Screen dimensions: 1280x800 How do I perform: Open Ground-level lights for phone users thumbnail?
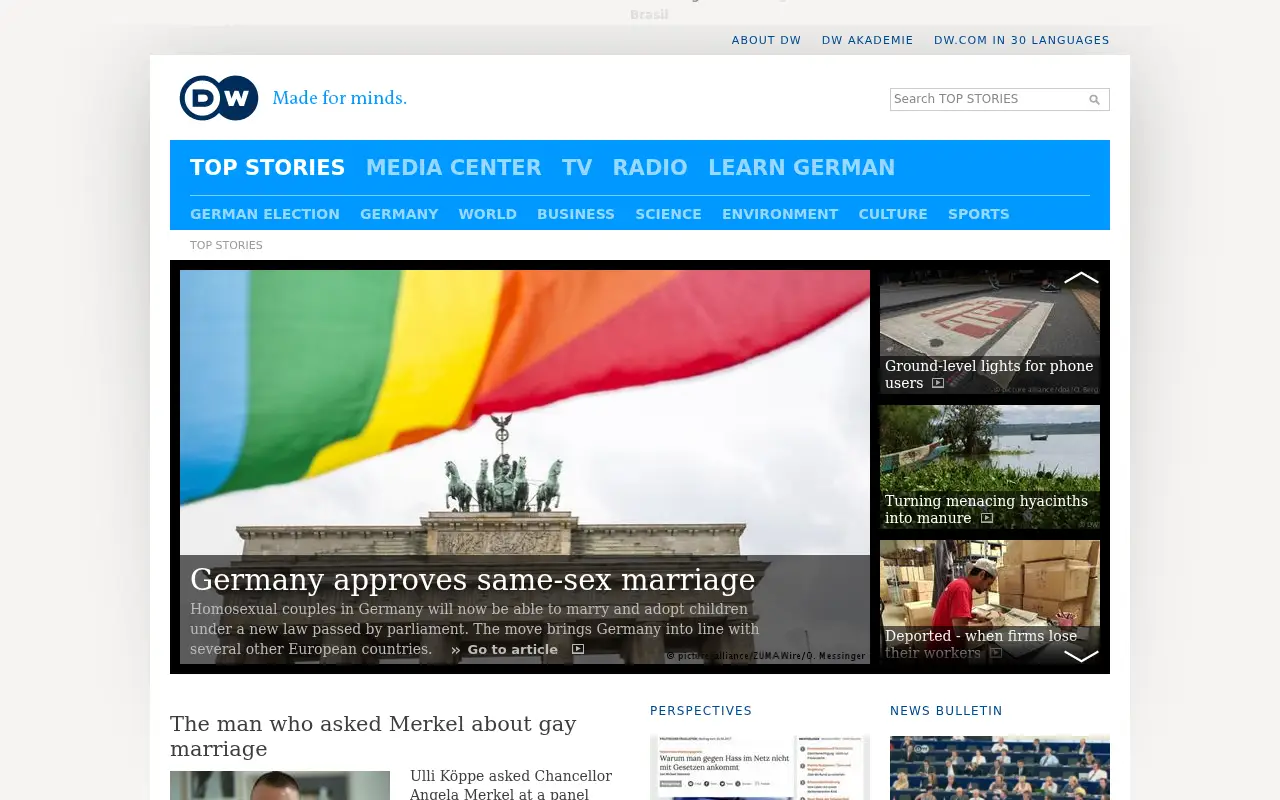tap(990, 332)
